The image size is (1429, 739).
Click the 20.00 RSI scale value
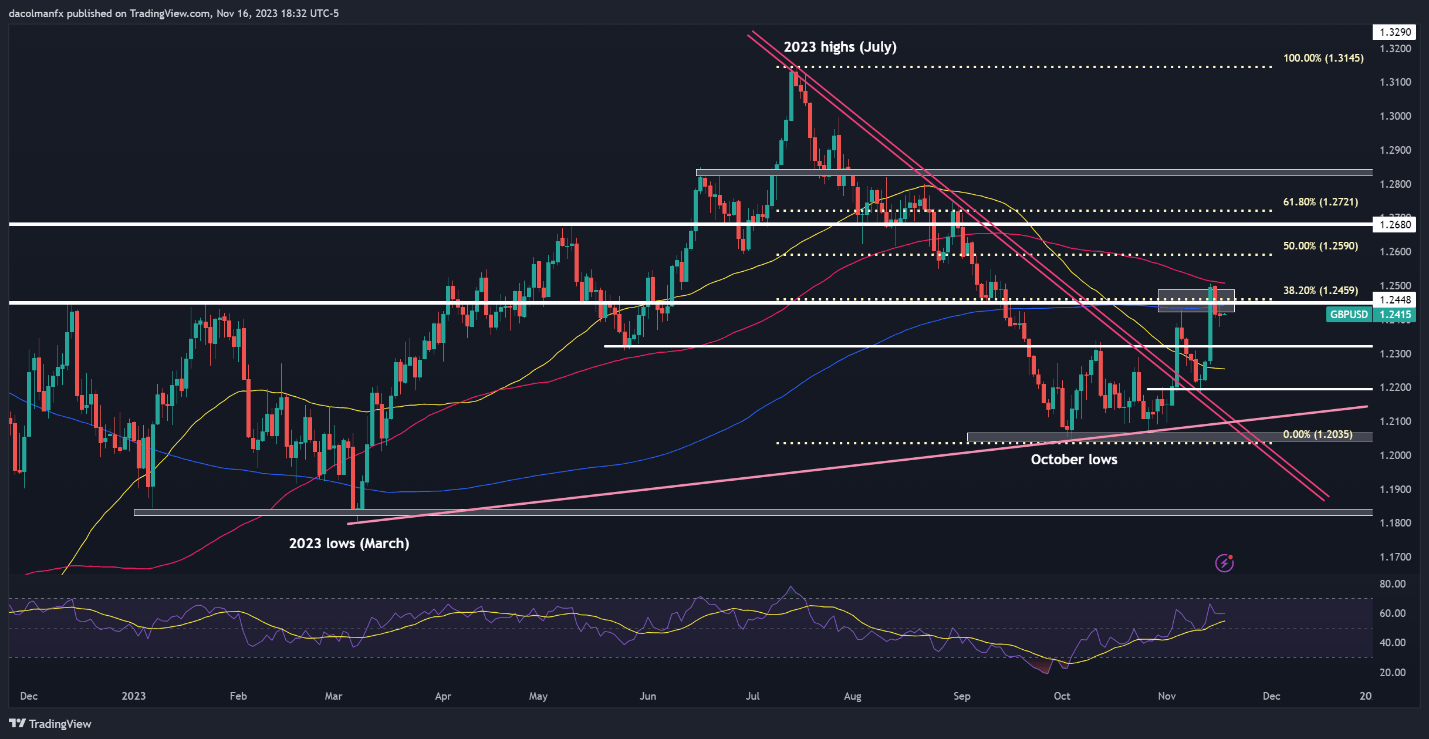click(1392, 672)
